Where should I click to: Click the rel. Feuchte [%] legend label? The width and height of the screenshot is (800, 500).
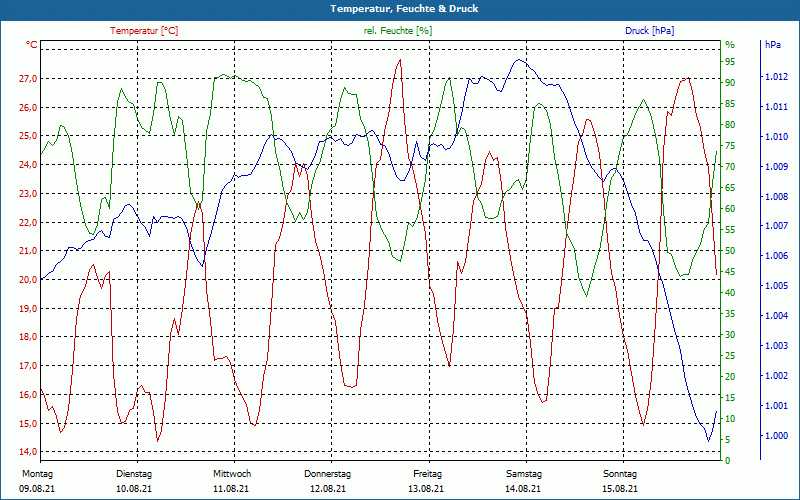397,31
